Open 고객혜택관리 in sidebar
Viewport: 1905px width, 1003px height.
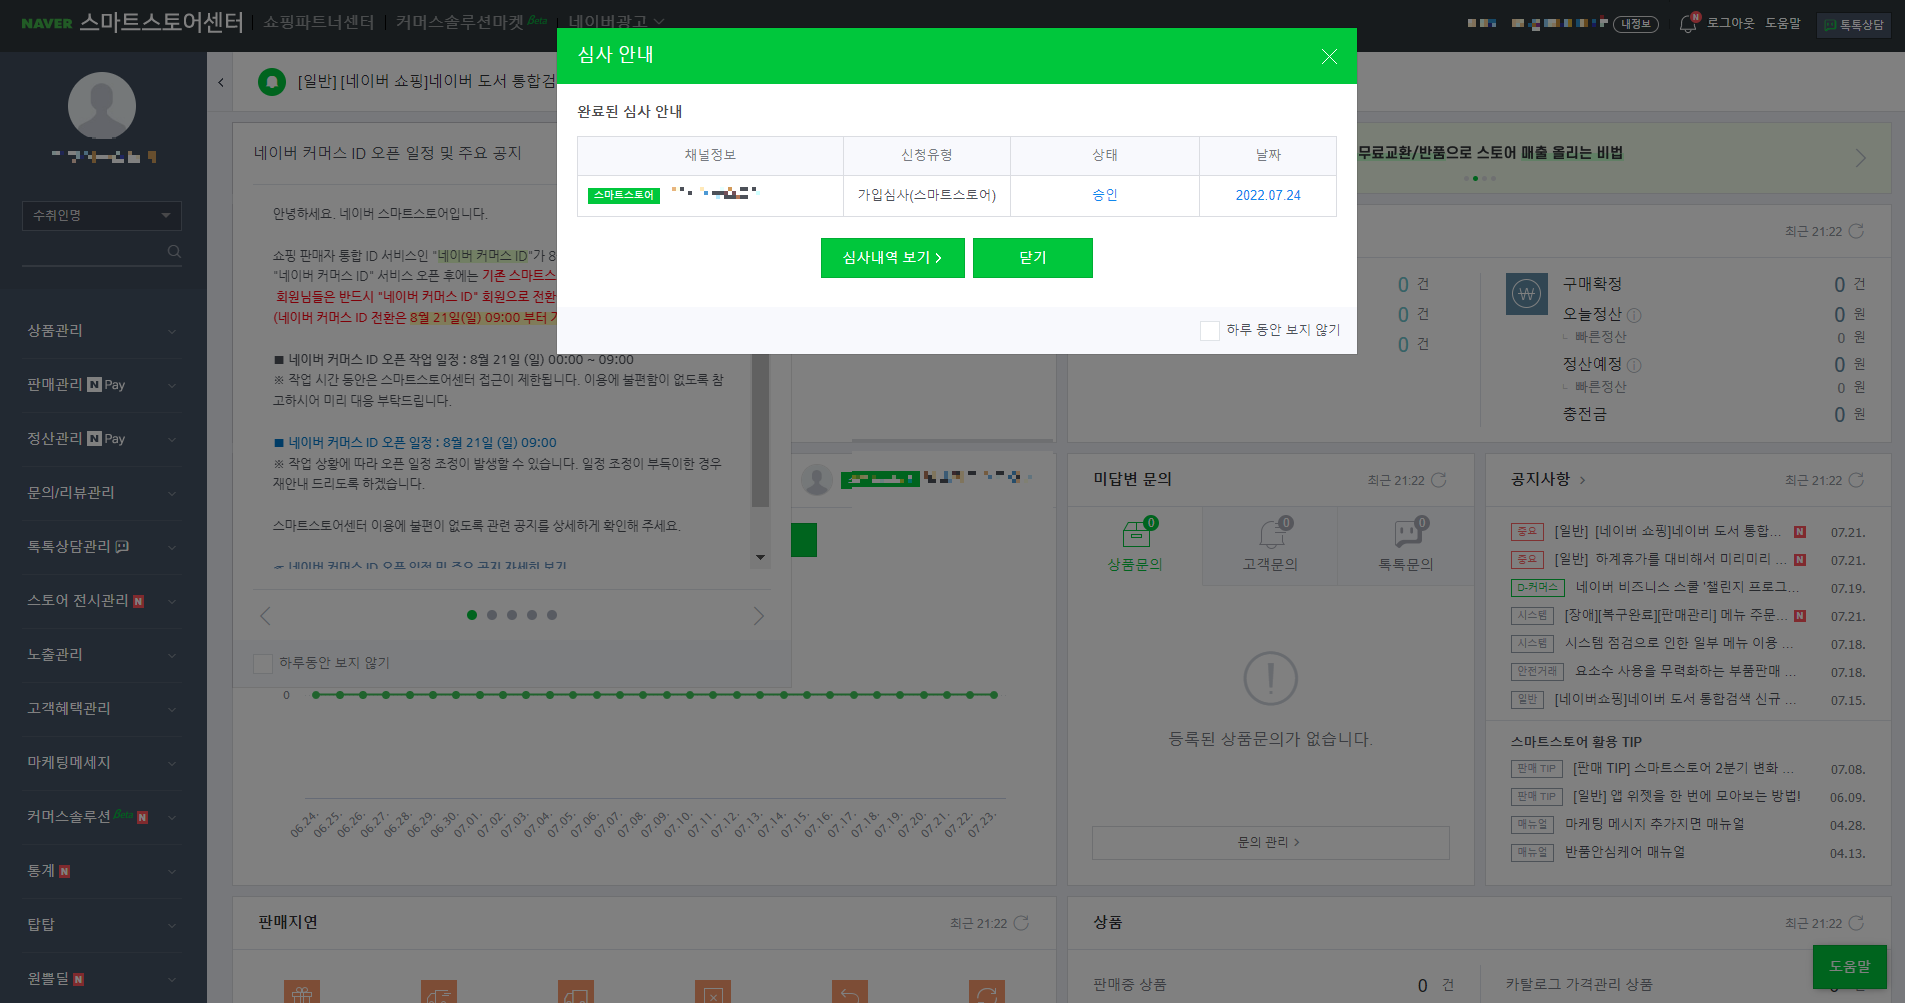(102, 709)
